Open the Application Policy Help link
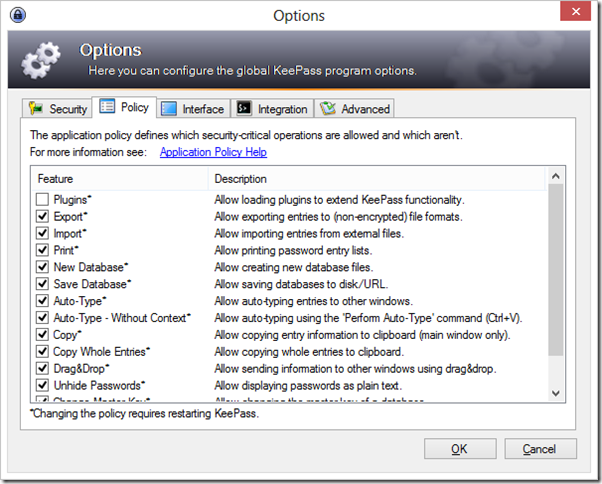This screenshot has width=602, height=484. tap(213, 152)
